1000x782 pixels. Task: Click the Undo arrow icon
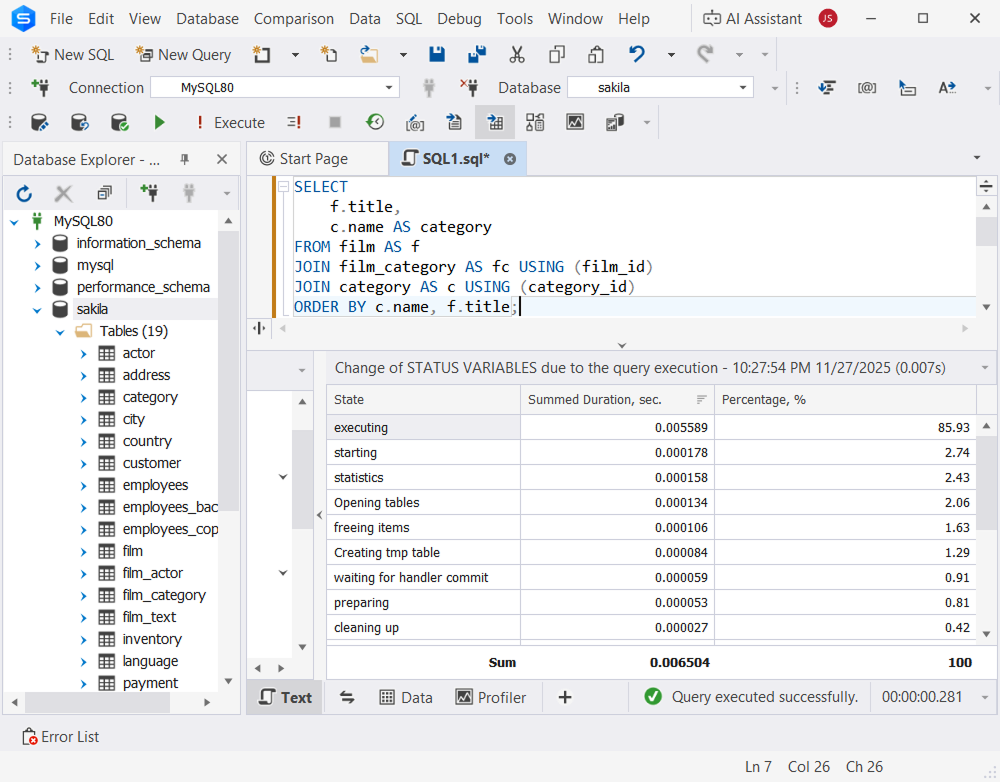pos(636,54)
